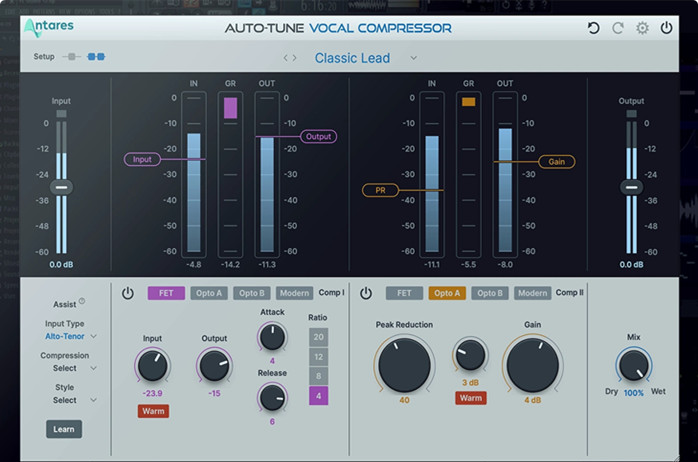Select single compressor setup icon
698x462 pixels.
pyautogui.click(x=72, y=57)
